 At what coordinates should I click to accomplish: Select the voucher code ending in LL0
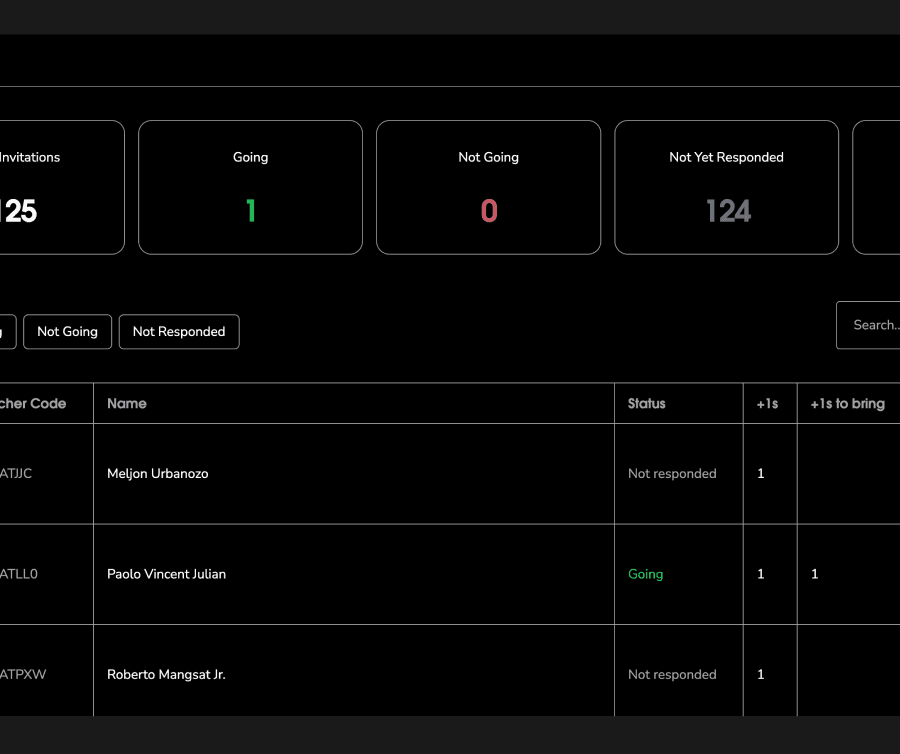19,574
